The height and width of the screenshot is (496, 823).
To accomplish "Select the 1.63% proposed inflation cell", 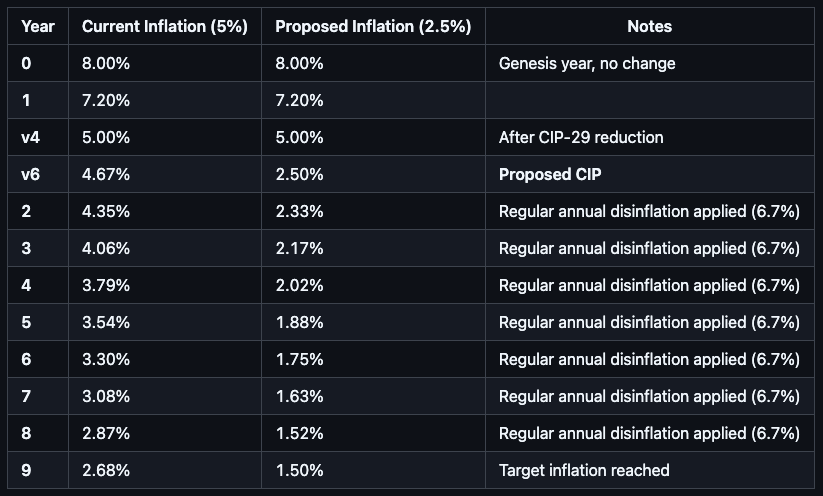I will (x=299, y=396).
